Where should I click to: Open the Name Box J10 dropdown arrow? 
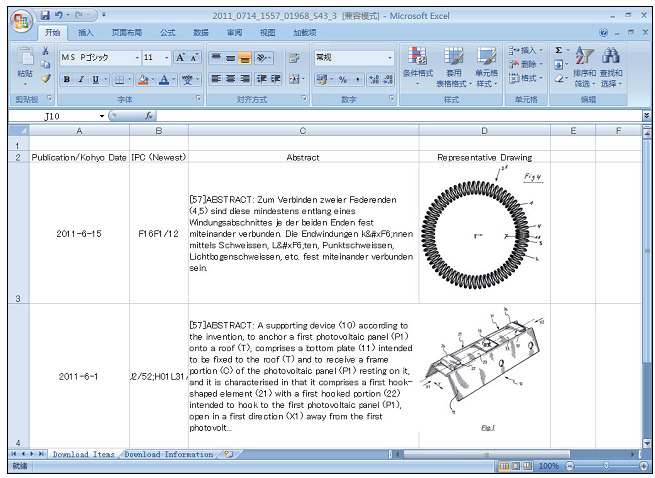(x=102, y=116)
